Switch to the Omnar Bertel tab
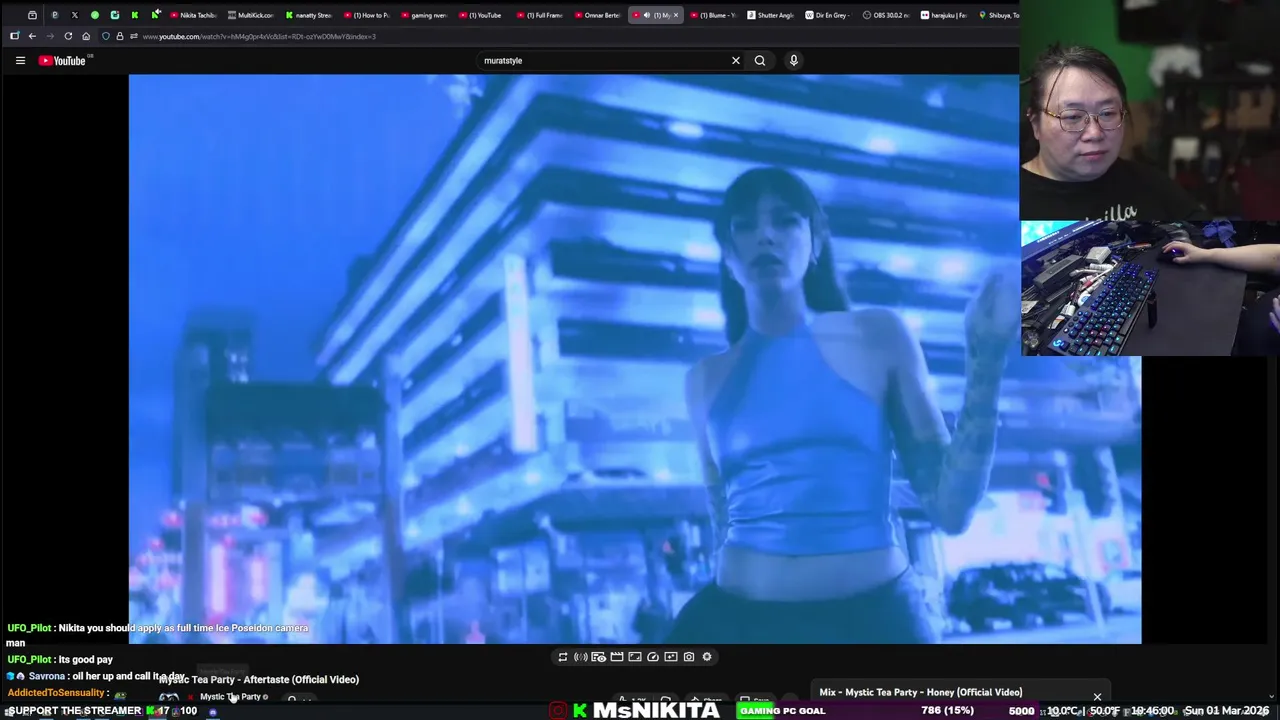 597,15
